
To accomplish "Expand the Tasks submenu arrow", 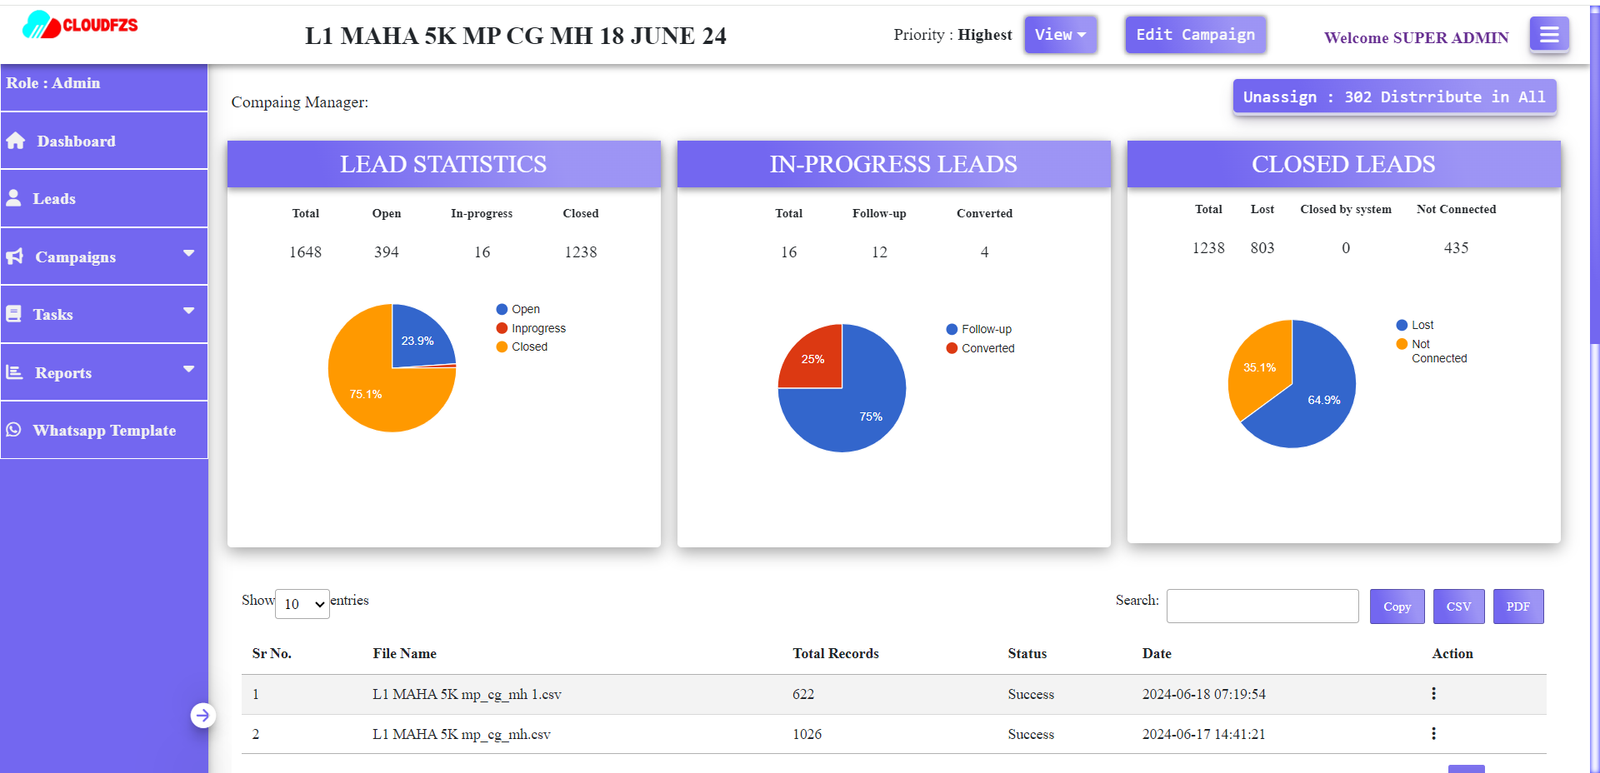I will pos(189,311).
